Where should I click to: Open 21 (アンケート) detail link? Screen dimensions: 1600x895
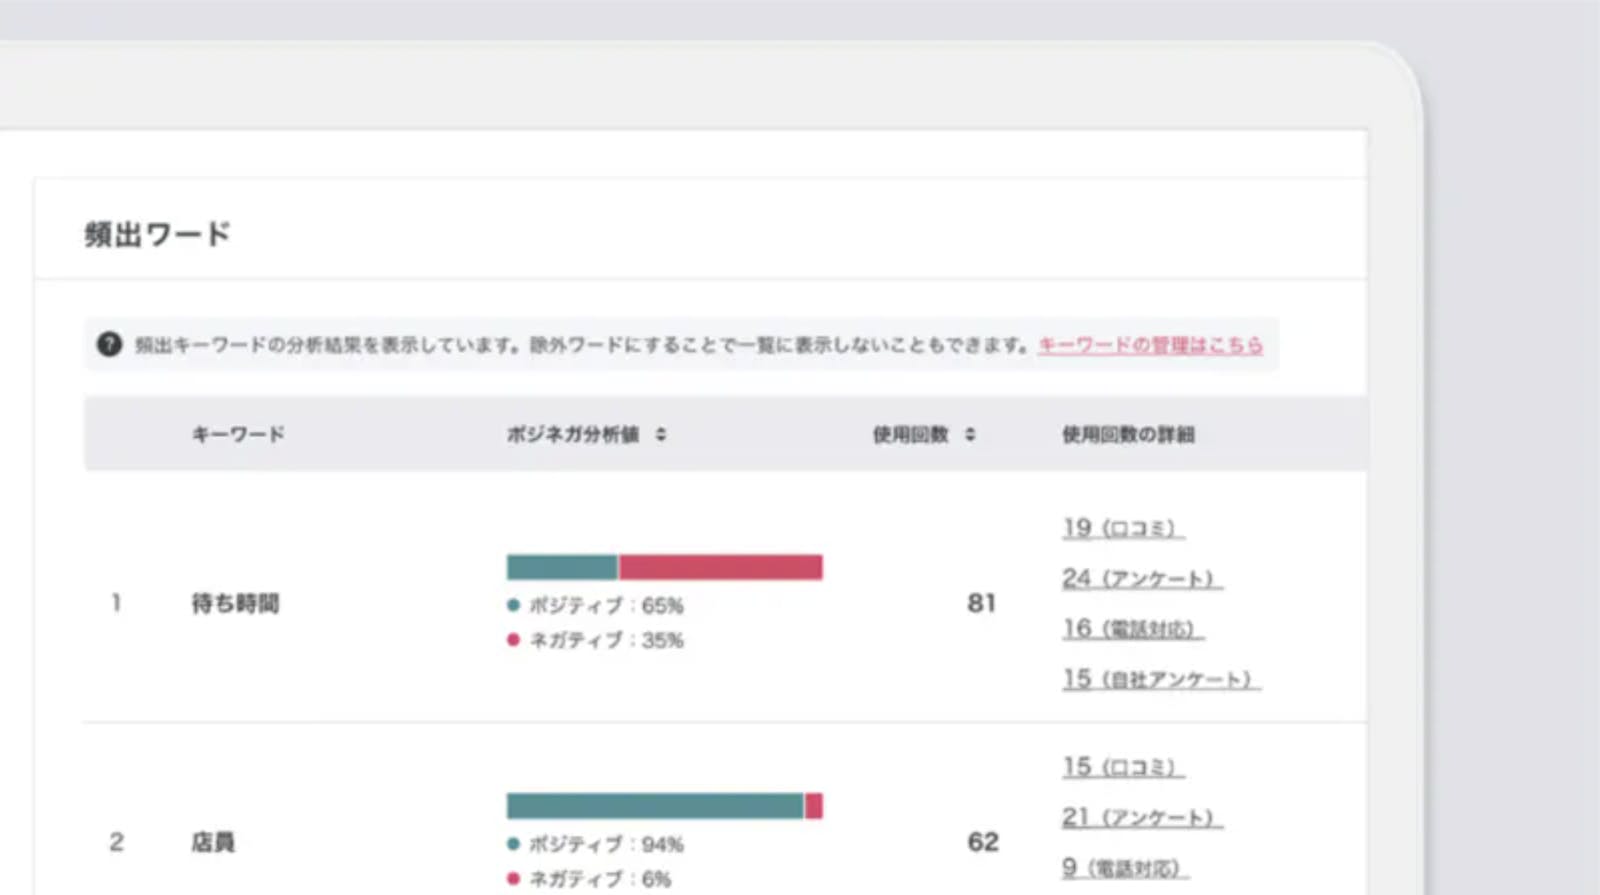click(1142, 817)
